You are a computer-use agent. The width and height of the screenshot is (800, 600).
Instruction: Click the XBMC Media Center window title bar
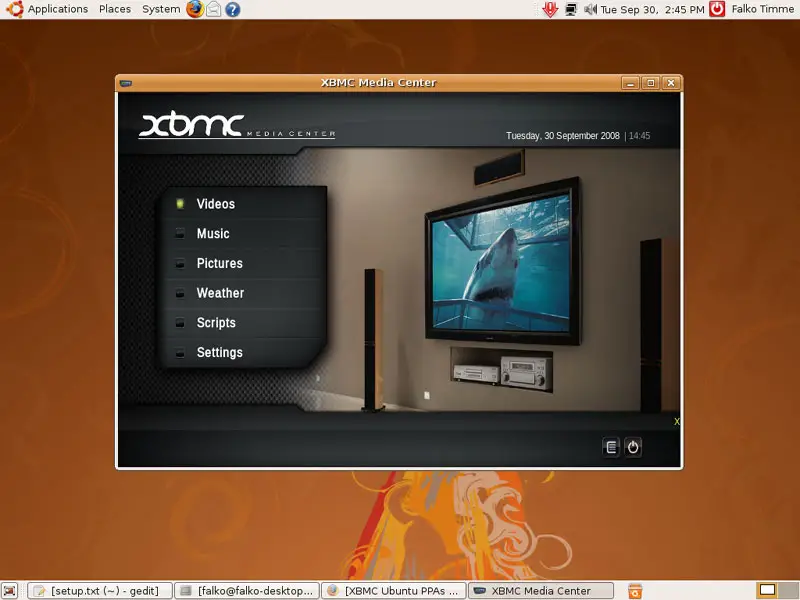pos(379,83)
